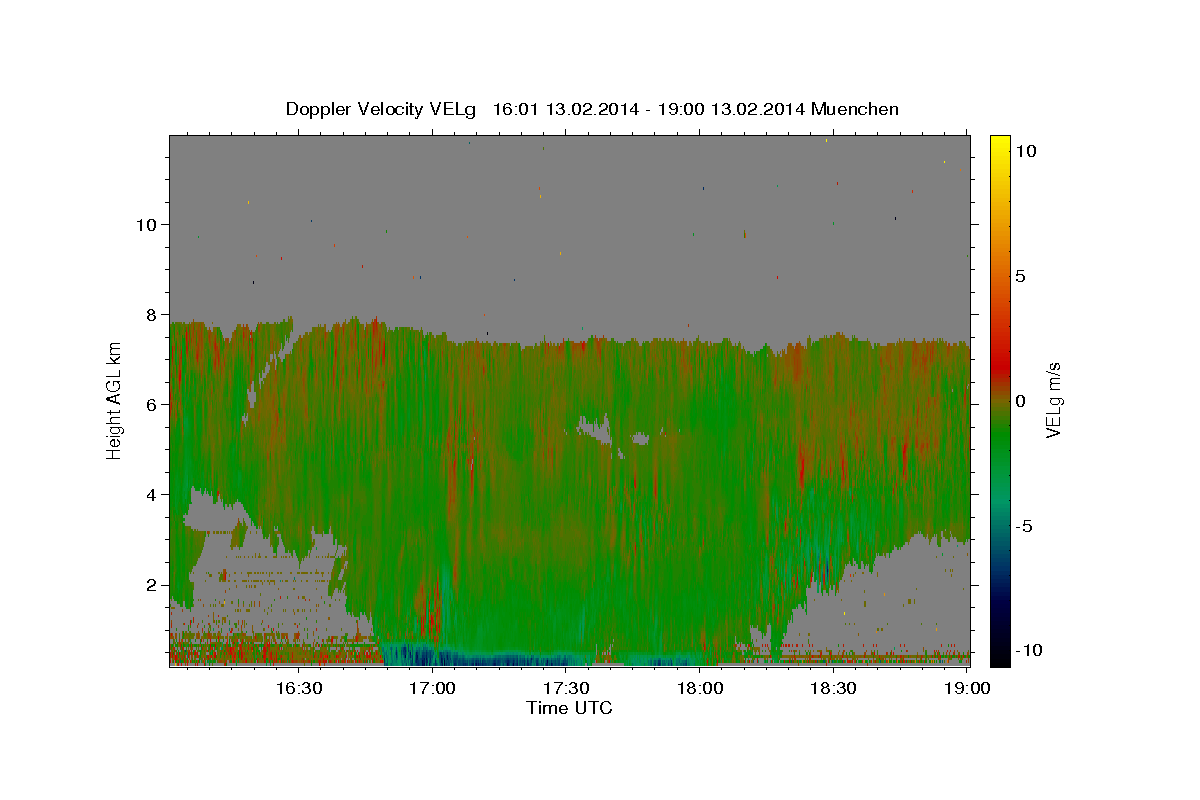Click the height label 8 on y-axis
The image size is (1200, 800).
(x=152, y=314)
